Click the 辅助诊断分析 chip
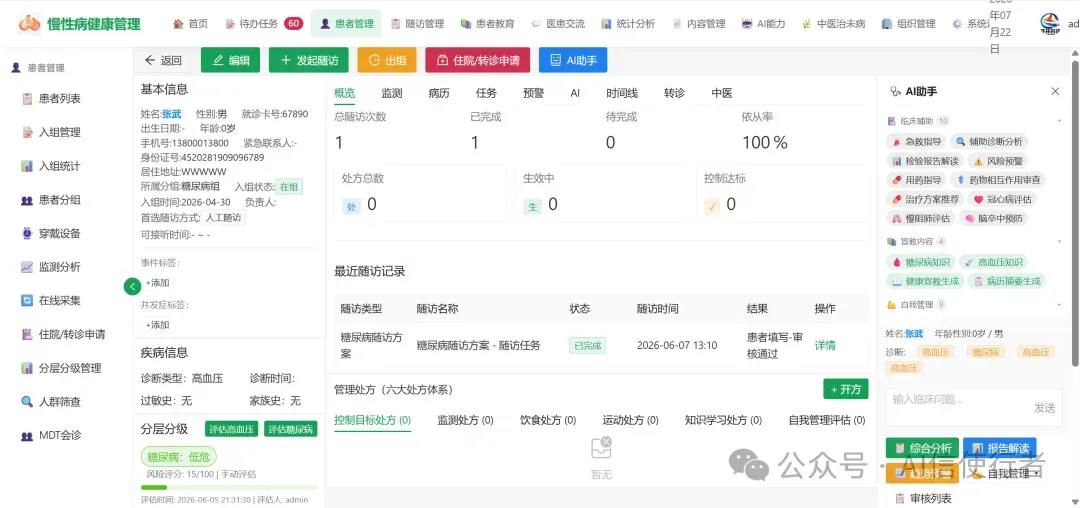 coord(988,141)
